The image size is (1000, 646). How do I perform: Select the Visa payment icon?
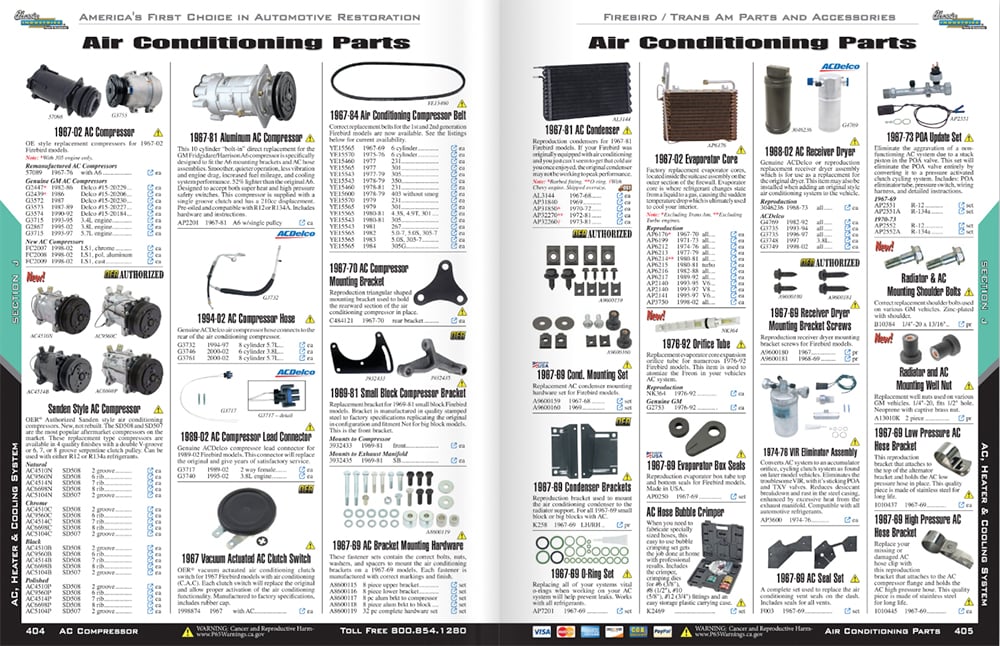541,631
